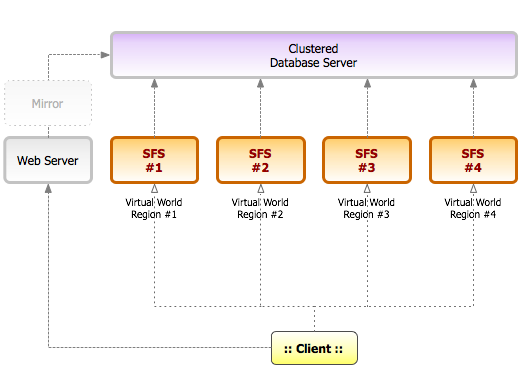This screenshot has height=378, width=532.
Task: Click the Virtual World Region #3 label
Action: tap(366, 208)
